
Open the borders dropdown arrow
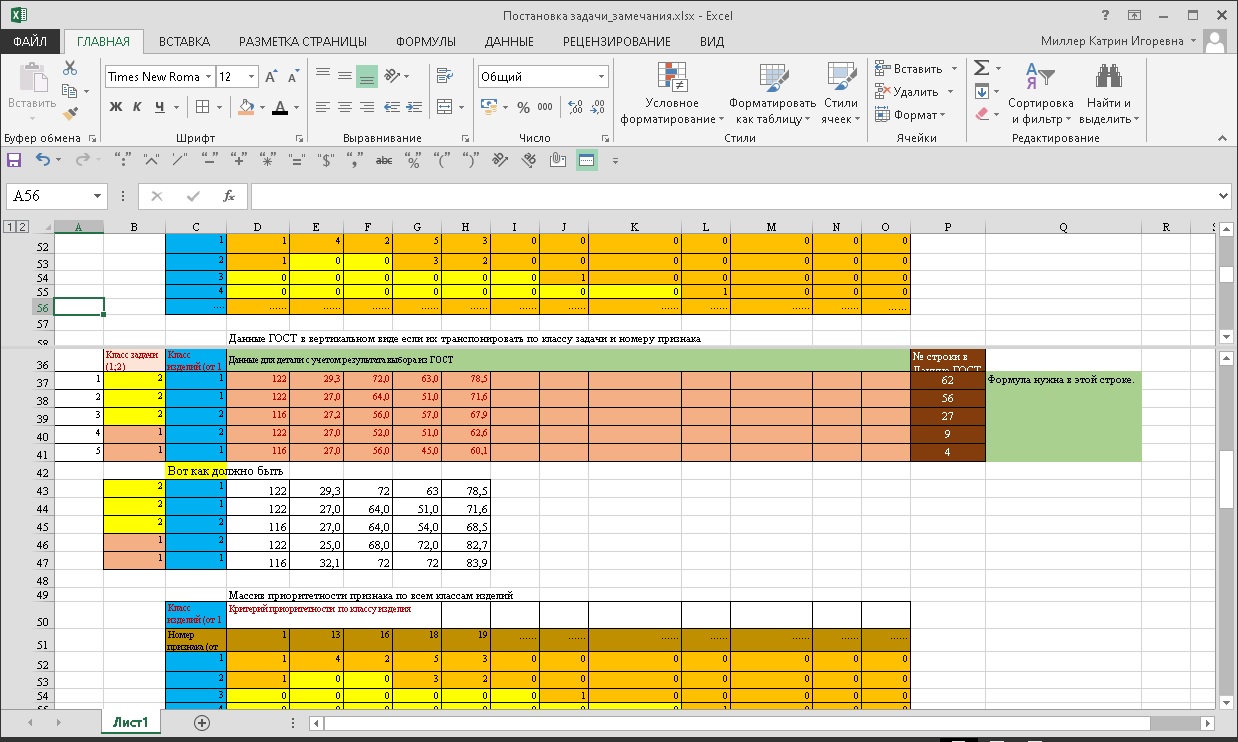click(219, 107)
